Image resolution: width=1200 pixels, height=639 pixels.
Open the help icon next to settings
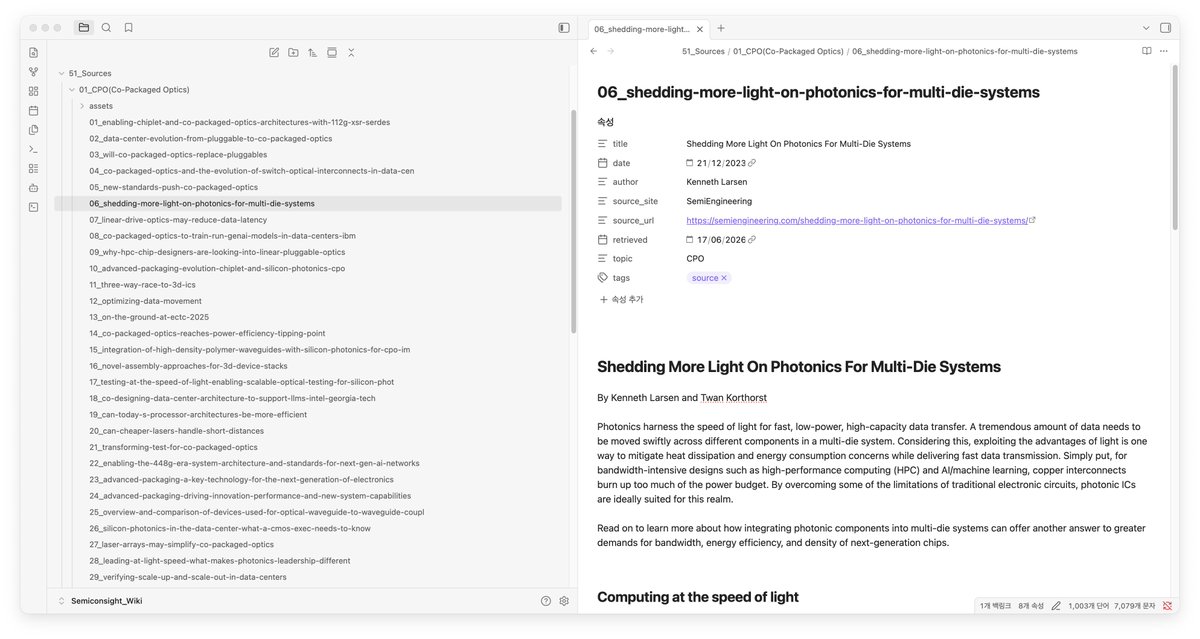[x=546, y=601]
